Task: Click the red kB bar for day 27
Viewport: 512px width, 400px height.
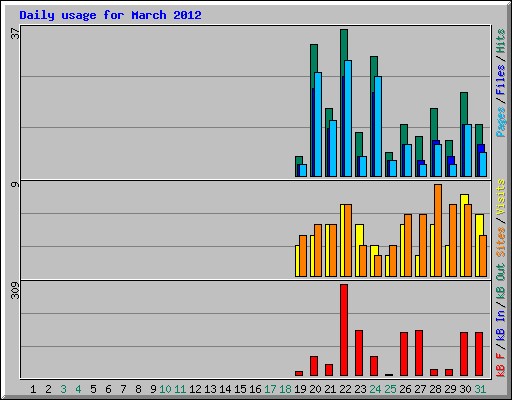Action: click(419, 353)
